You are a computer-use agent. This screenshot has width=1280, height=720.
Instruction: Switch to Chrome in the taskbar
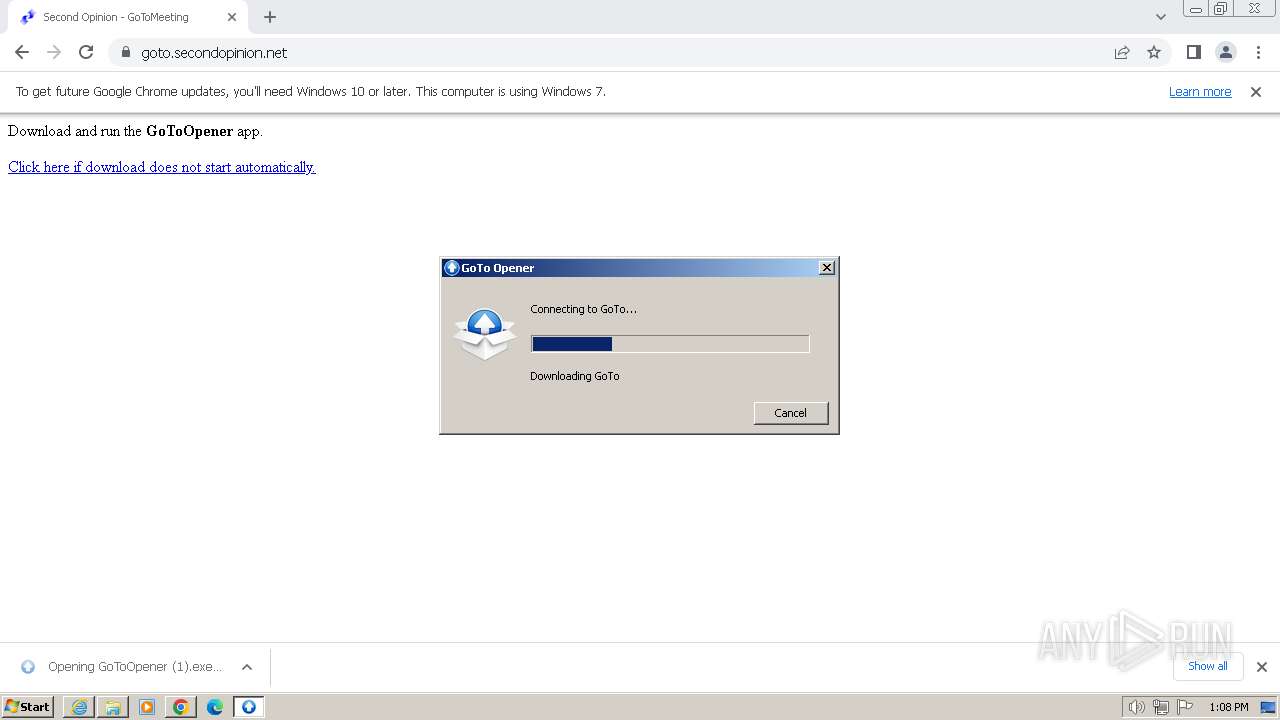[181, 707]
